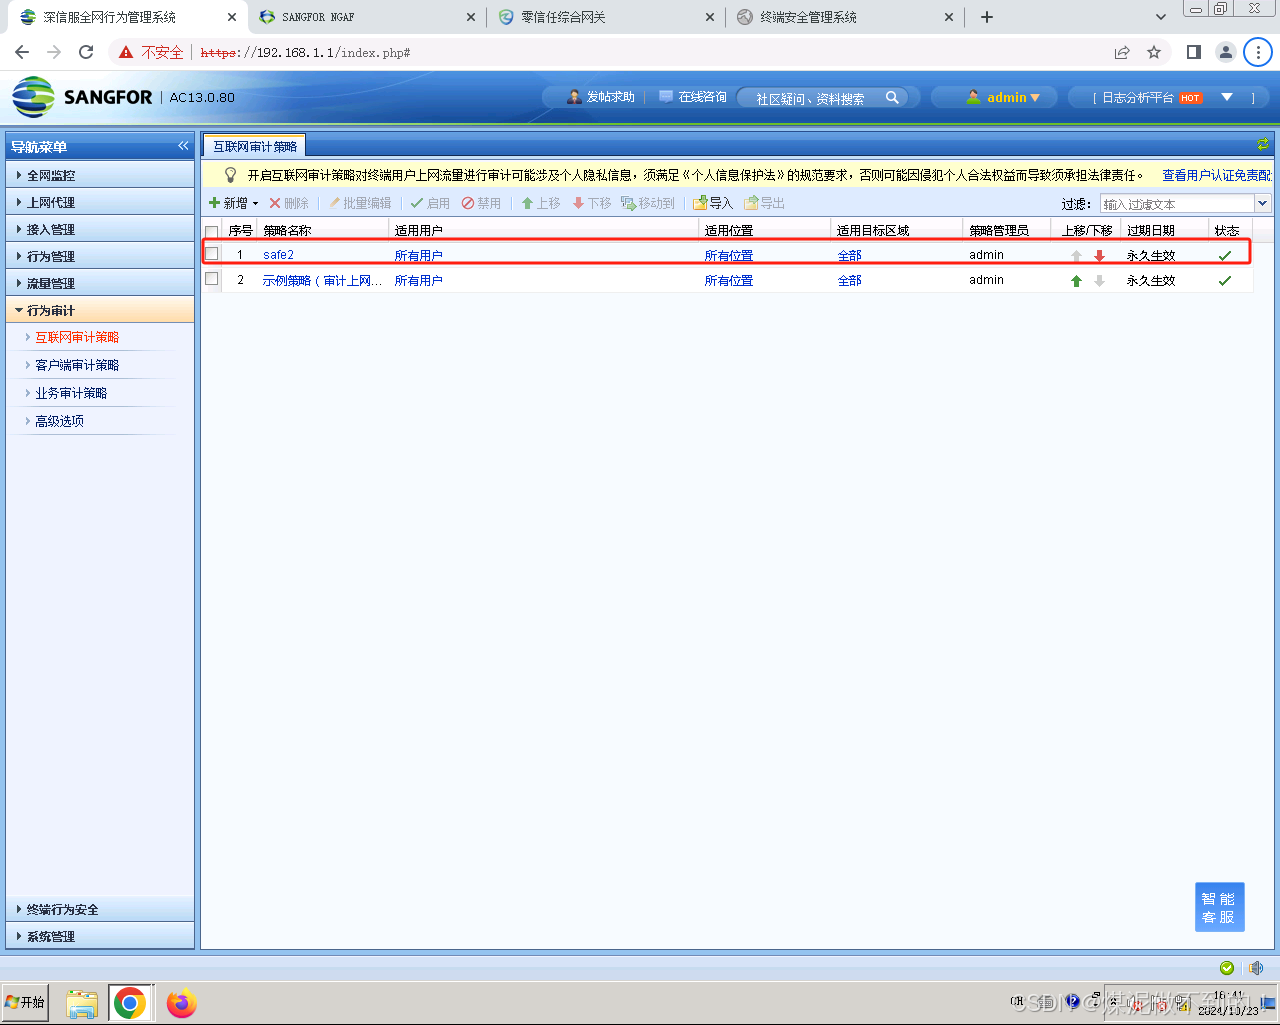Open the 日志分析平台 dropdown arrow
The image size is (1280, 1025).
pos(1227,97)
